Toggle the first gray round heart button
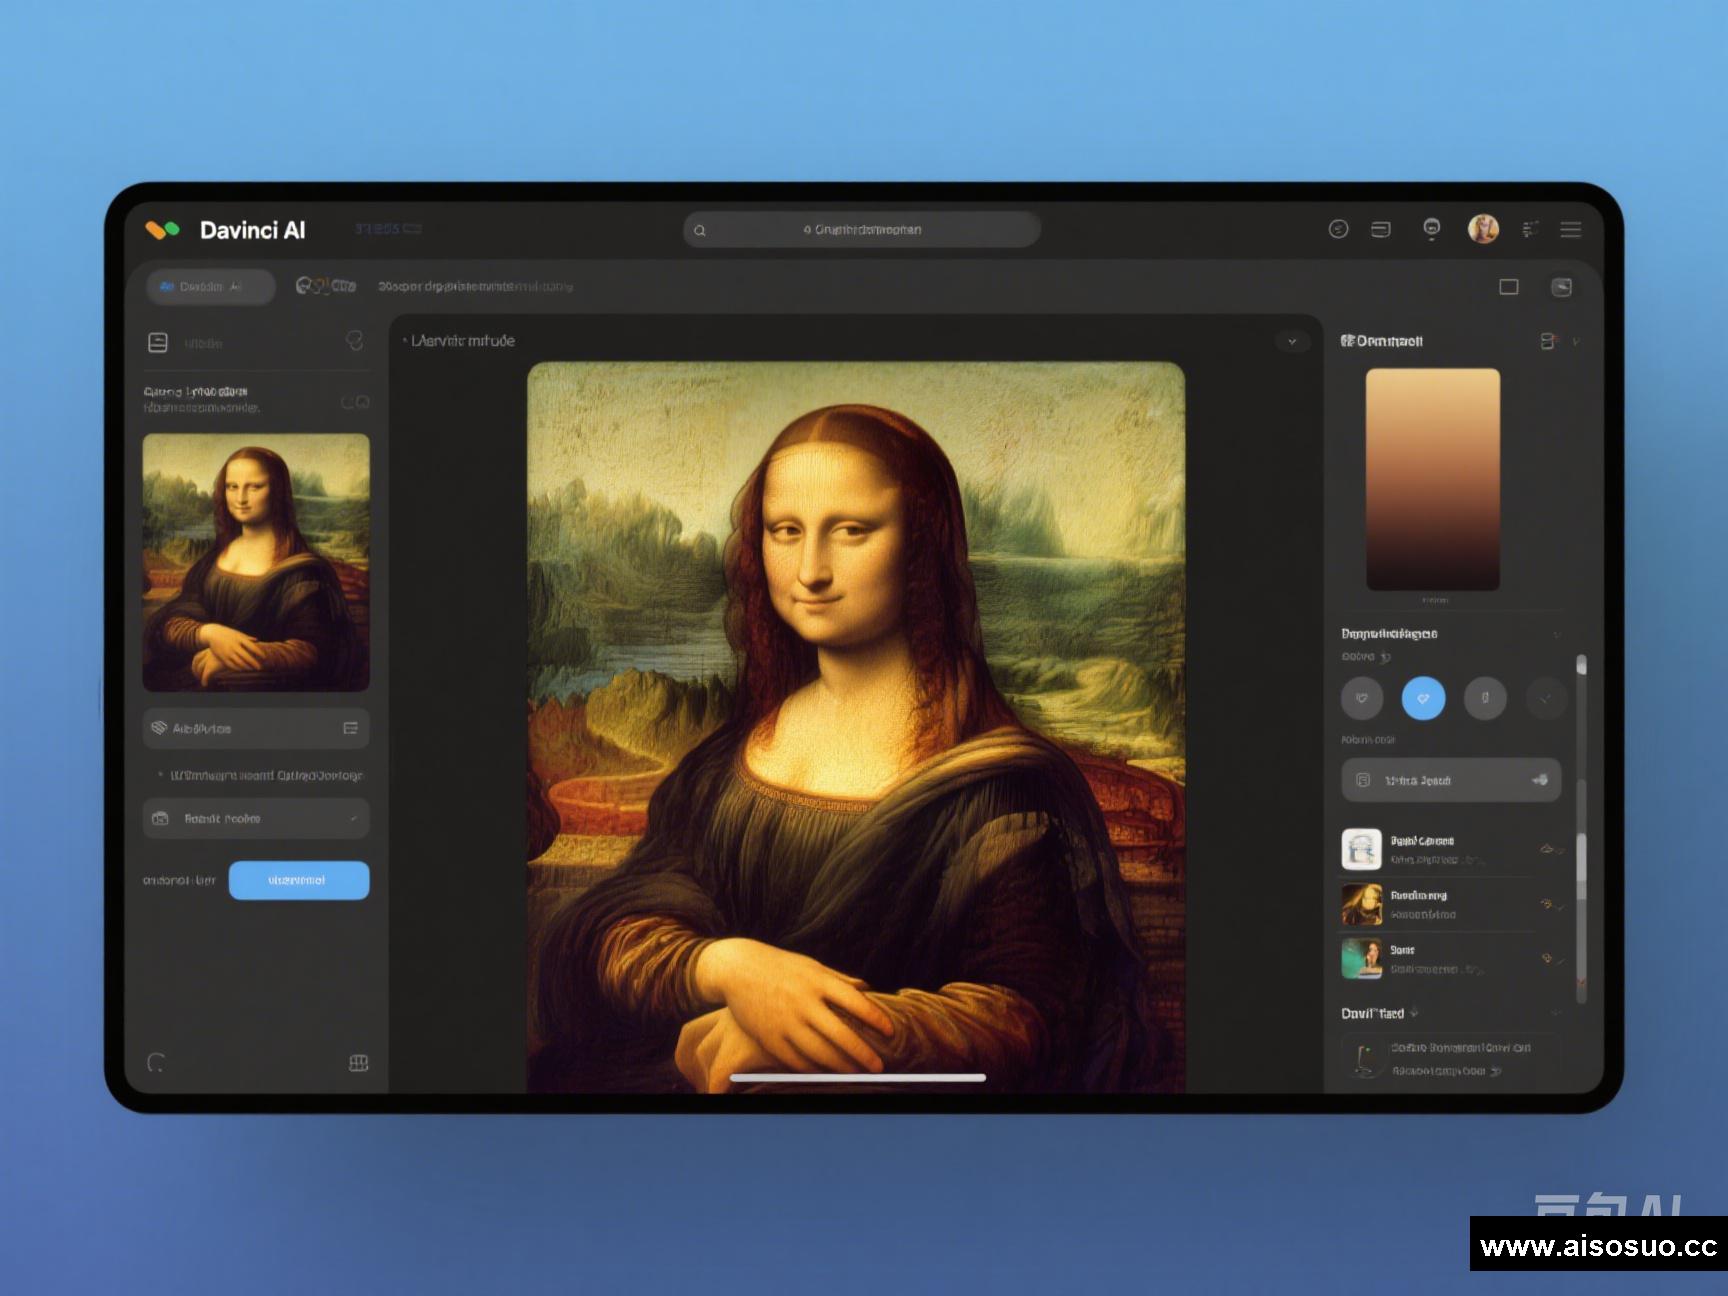This screenshot has width=1728, height=1296. tap(1361, 698)
